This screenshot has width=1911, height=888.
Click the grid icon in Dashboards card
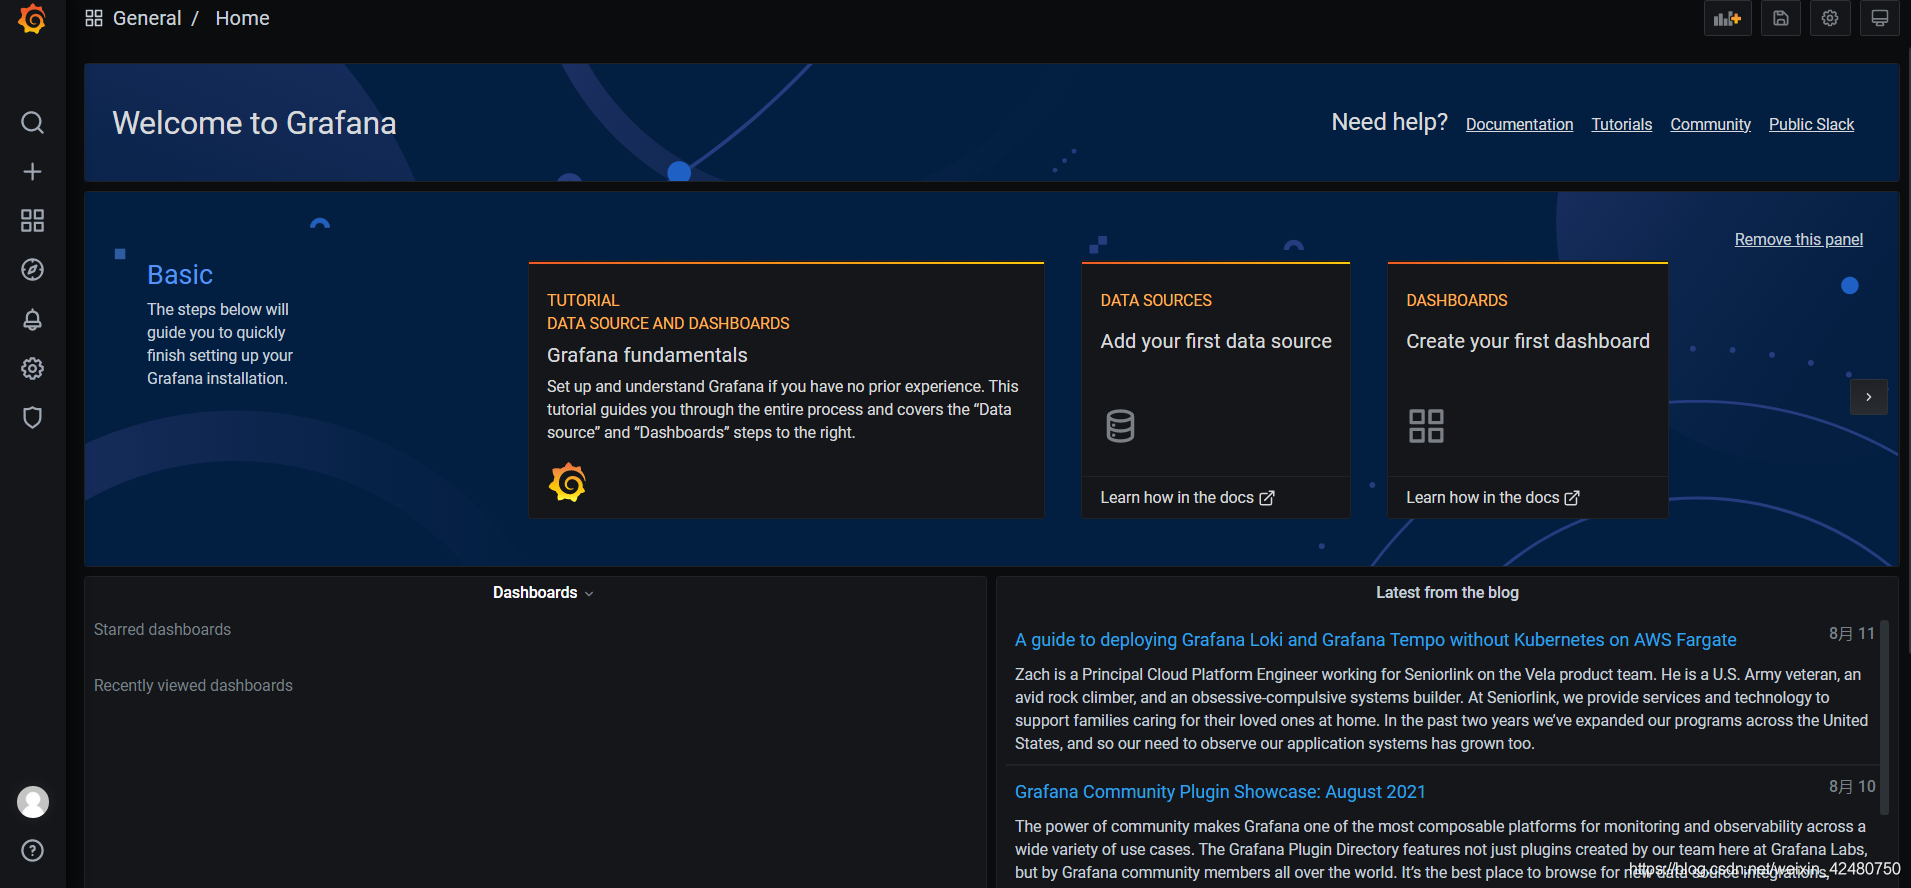[x=1426, y=426]
